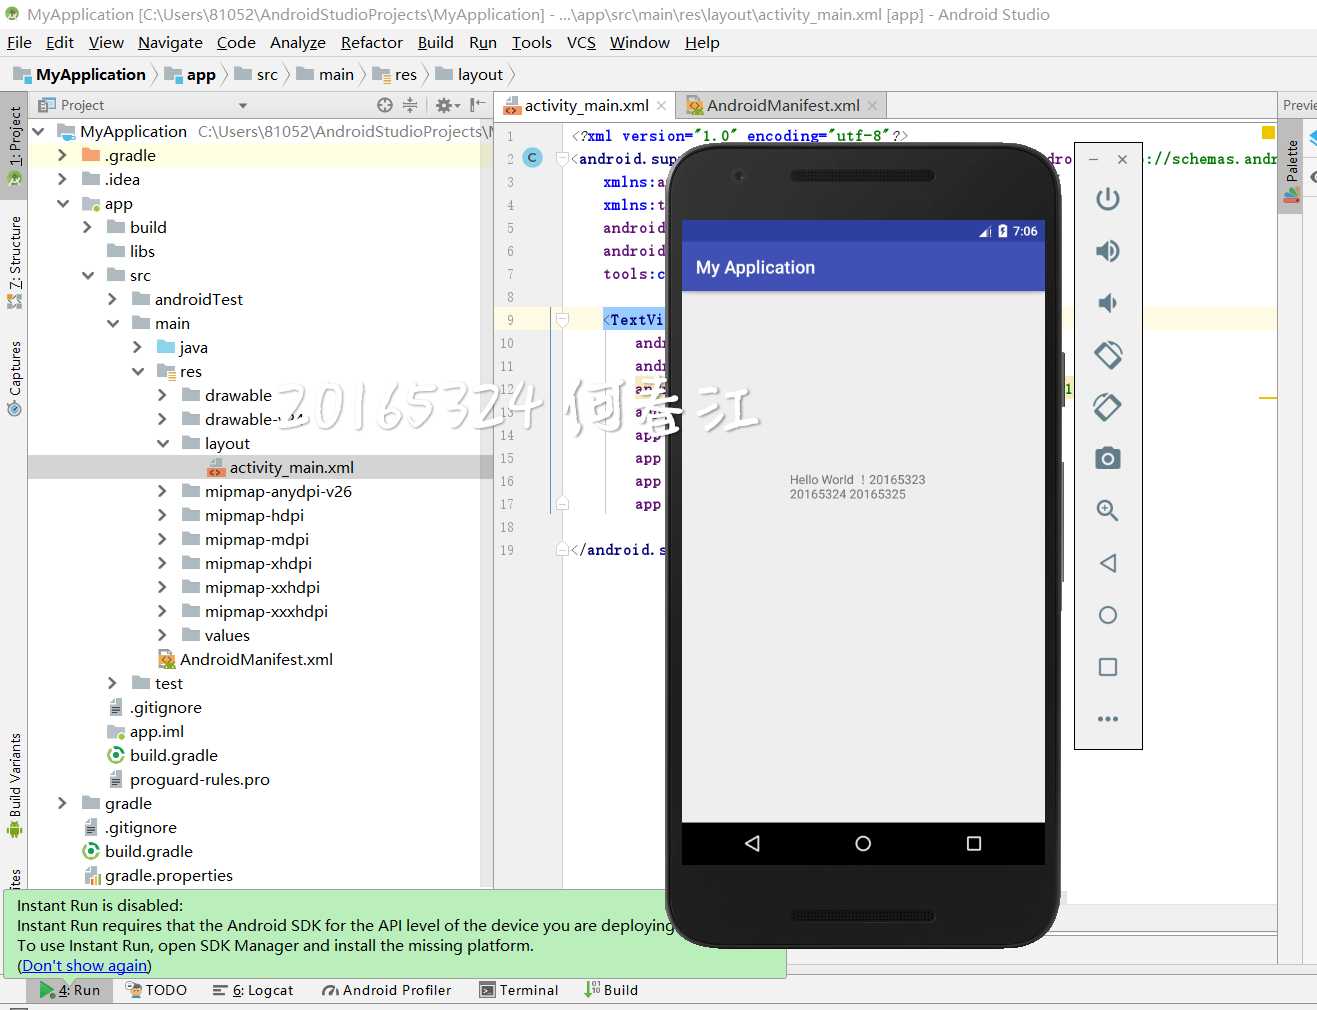Tap the Home button in phone navigation bar
Screen dimensions: 1317x1010
pyautogui.click(x=863, y=844)
